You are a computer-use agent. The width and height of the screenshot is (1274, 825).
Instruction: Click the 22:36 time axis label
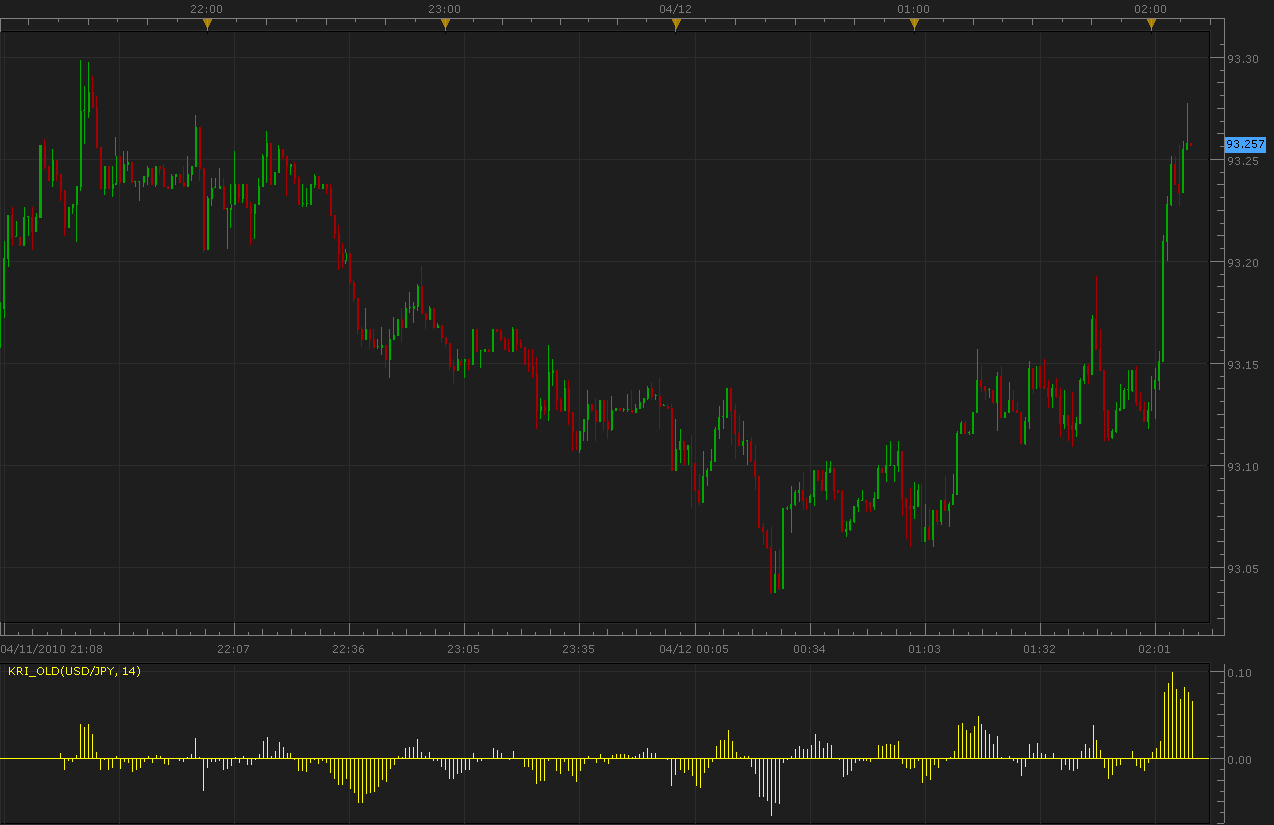click(348, 649)
